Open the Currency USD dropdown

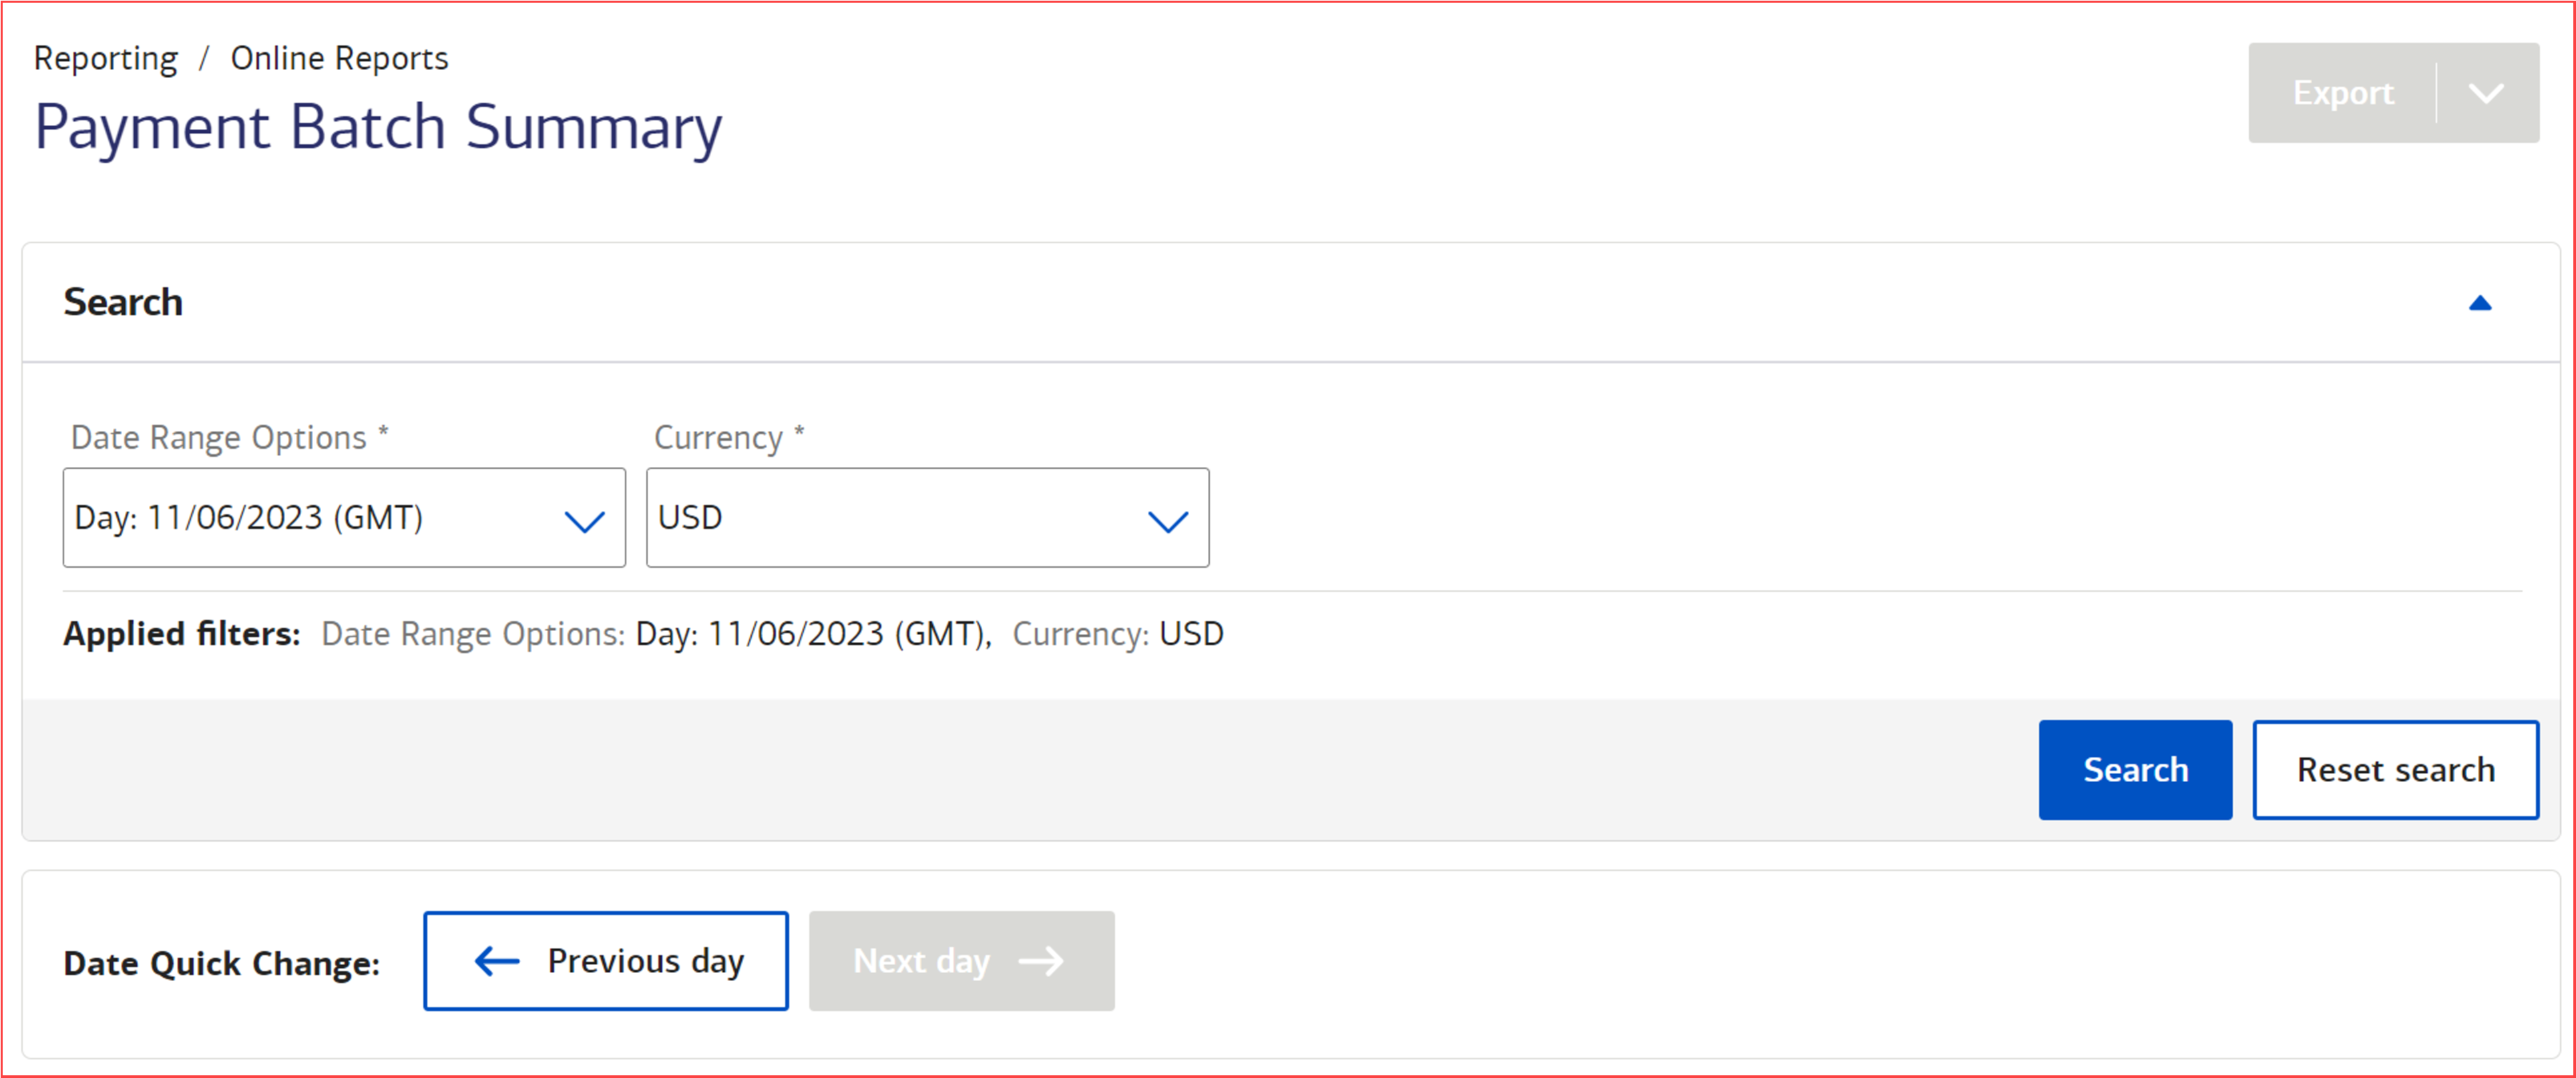927,518
